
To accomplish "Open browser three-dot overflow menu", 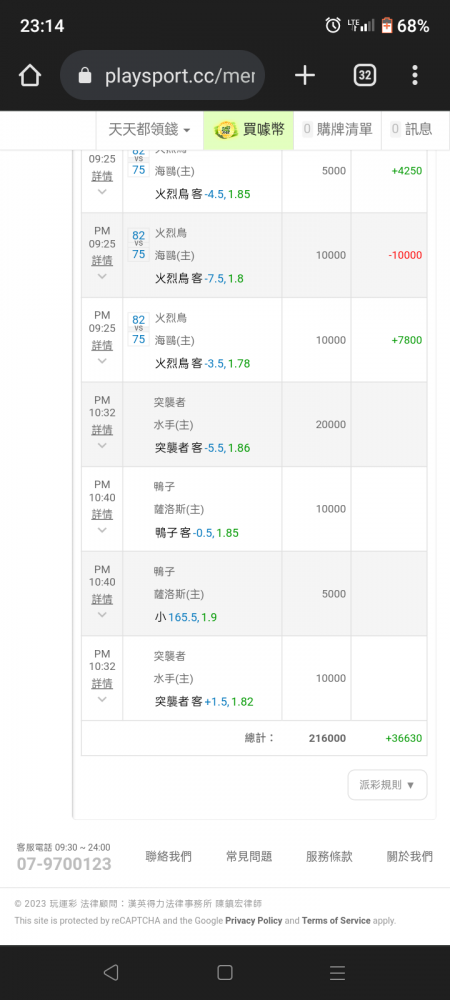I will [415, 76].
